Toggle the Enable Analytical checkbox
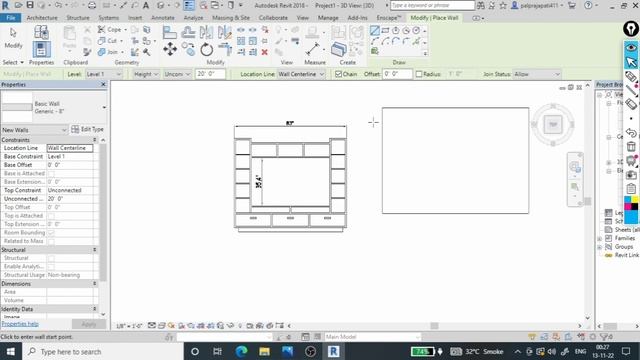 point(51,267)
